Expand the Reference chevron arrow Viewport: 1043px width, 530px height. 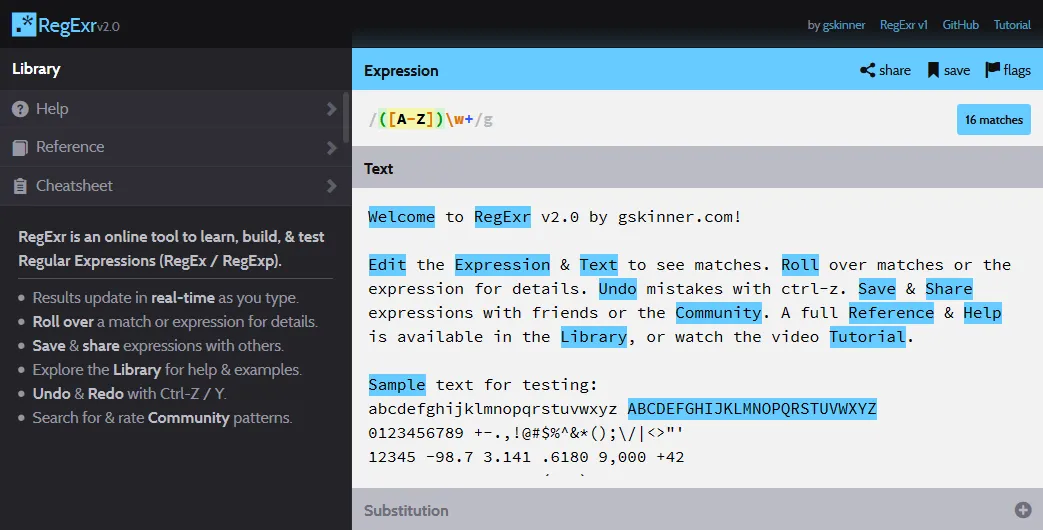pos(331,148)
